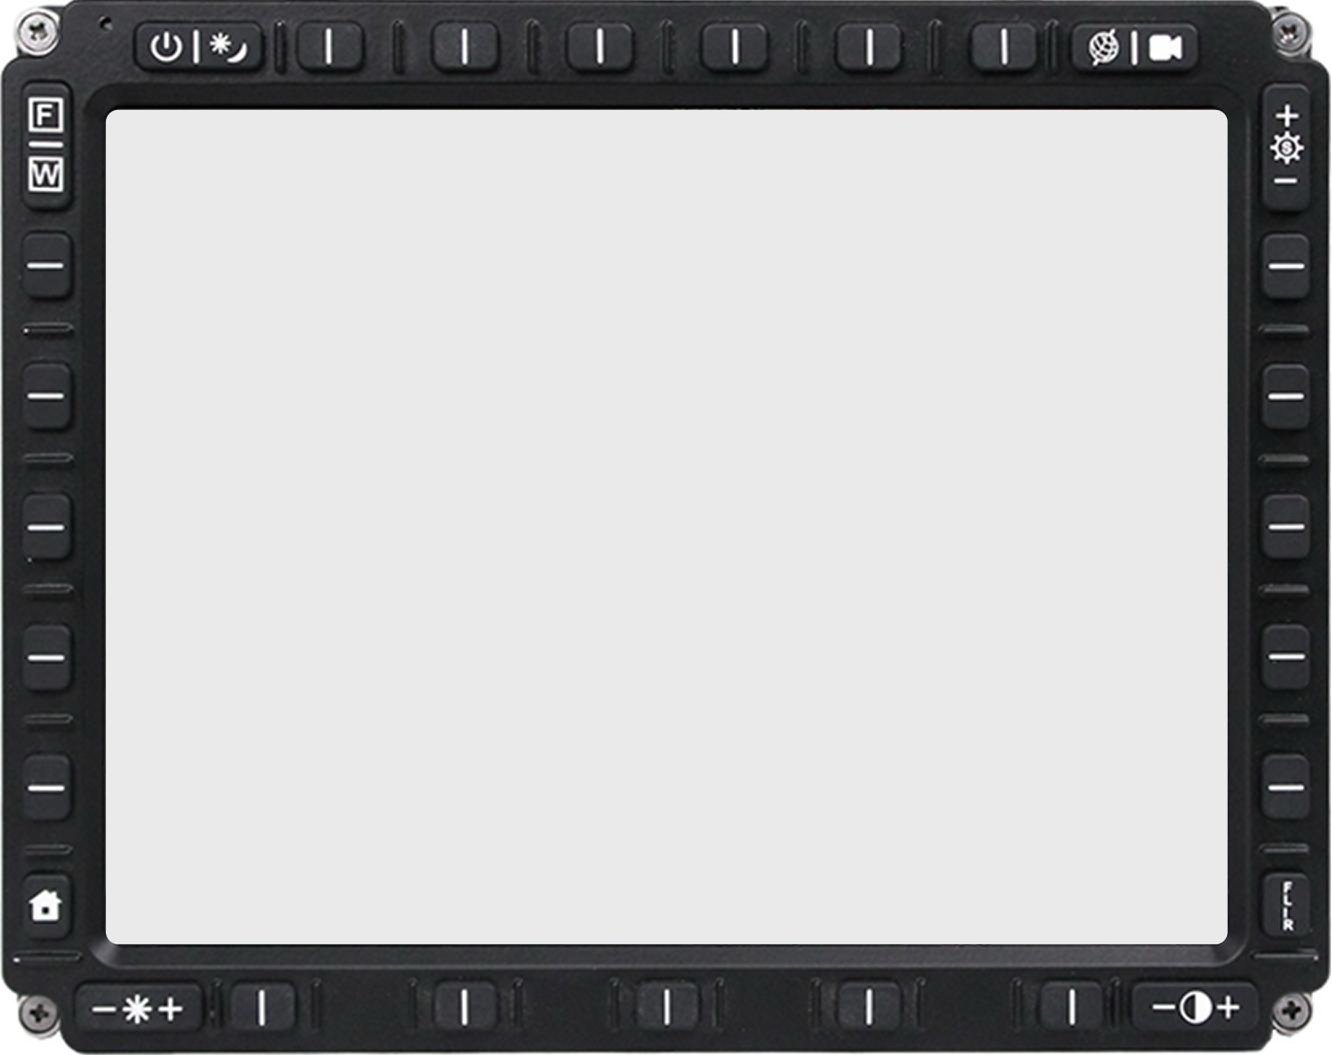Decrease backlight with minus below gear icon
This screenshot has width=1332, height=1055.
tap(1286, 181)
